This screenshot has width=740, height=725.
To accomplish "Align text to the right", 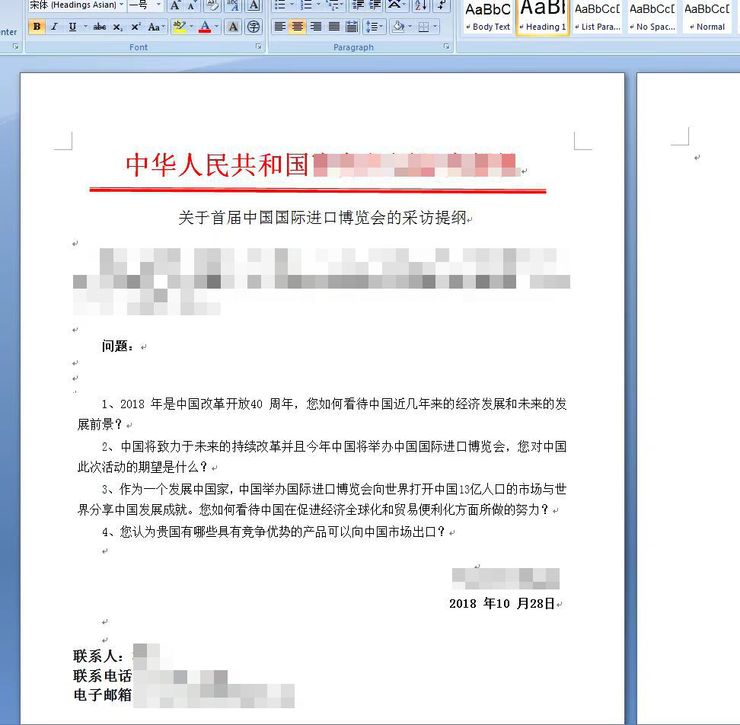I will point(316,27).
